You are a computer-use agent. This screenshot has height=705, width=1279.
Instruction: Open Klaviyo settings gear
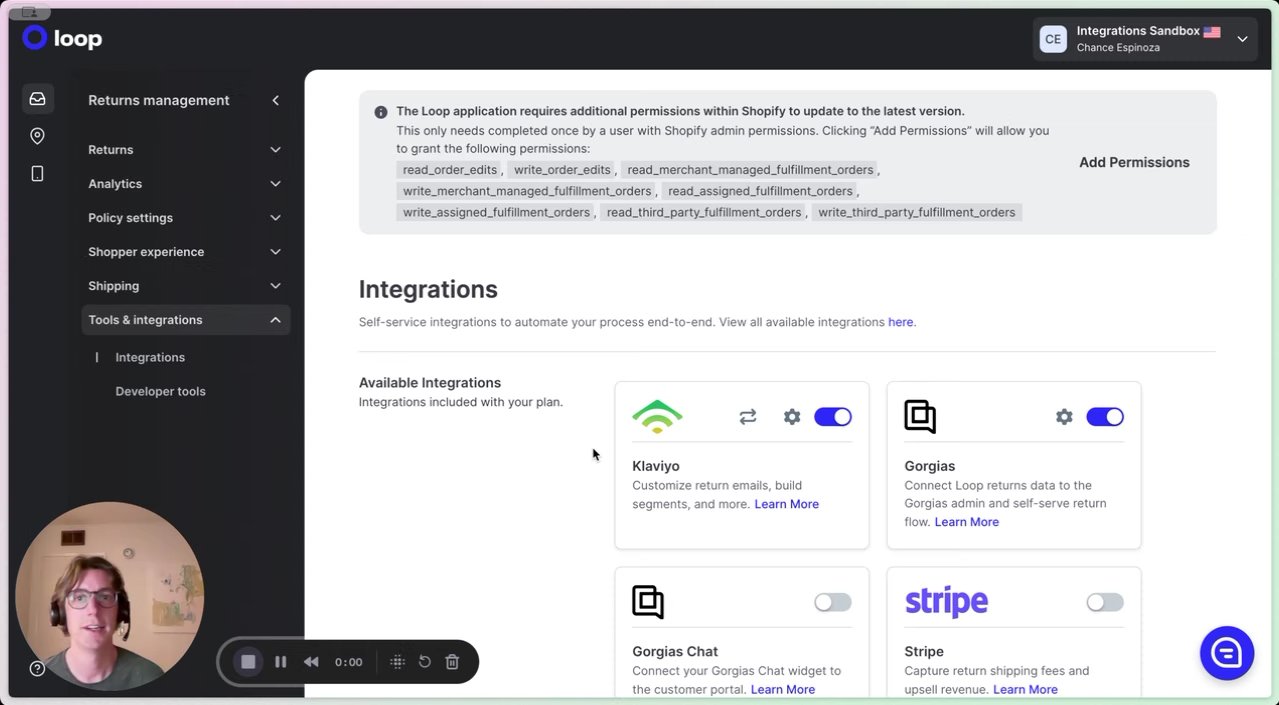click(792, 417)
